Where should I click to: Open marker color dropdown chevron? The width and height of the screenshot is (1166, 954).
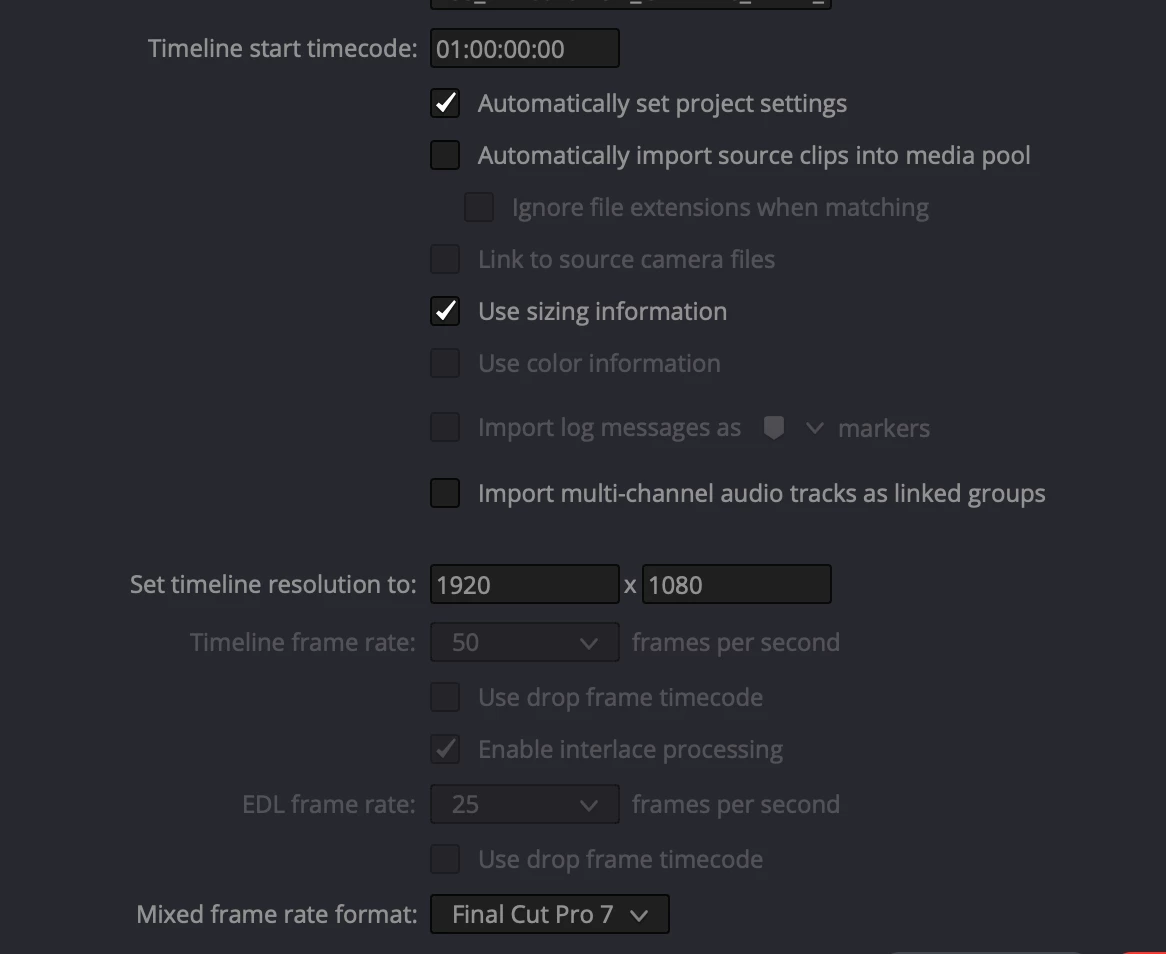click(814, 428)
